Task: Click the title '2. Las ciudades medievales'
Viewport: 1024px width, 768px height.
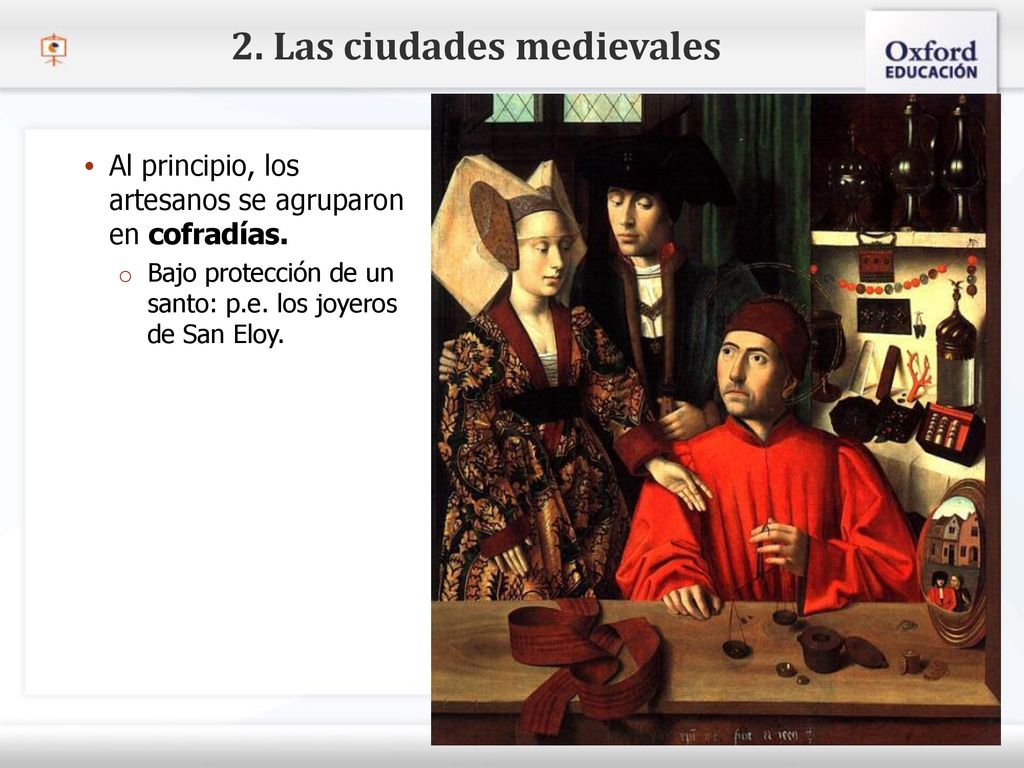Action: (476, 46)
